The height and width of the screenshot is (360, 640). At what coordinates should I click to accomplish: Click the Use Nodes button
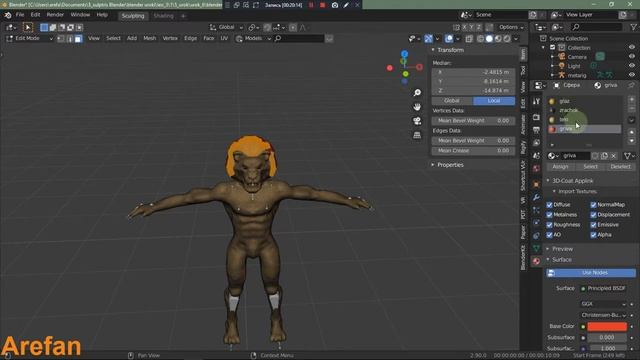[x=591, y=273]
